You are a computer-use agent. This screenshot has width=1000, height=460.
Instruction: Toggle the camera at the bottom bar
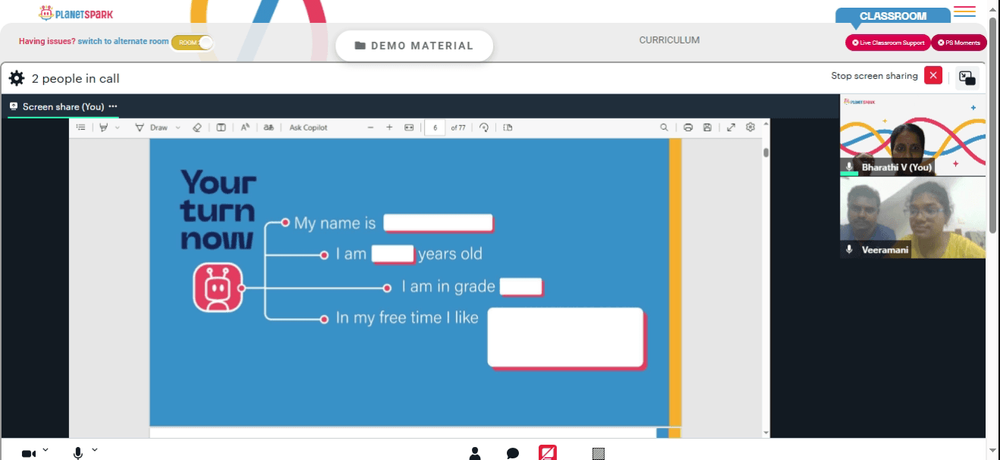[29, 454]
